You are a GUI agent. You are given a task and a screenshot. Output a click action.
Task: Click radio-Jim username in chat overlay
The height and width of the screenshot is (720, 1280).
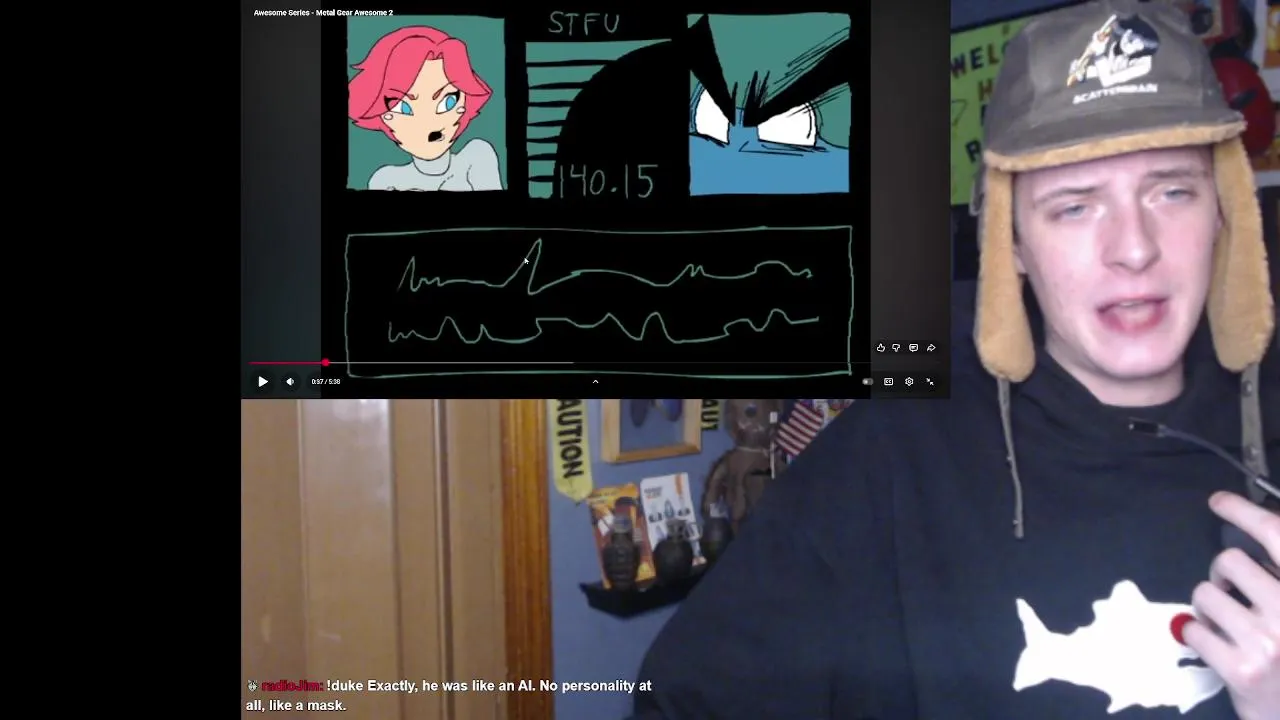[291, 686]
